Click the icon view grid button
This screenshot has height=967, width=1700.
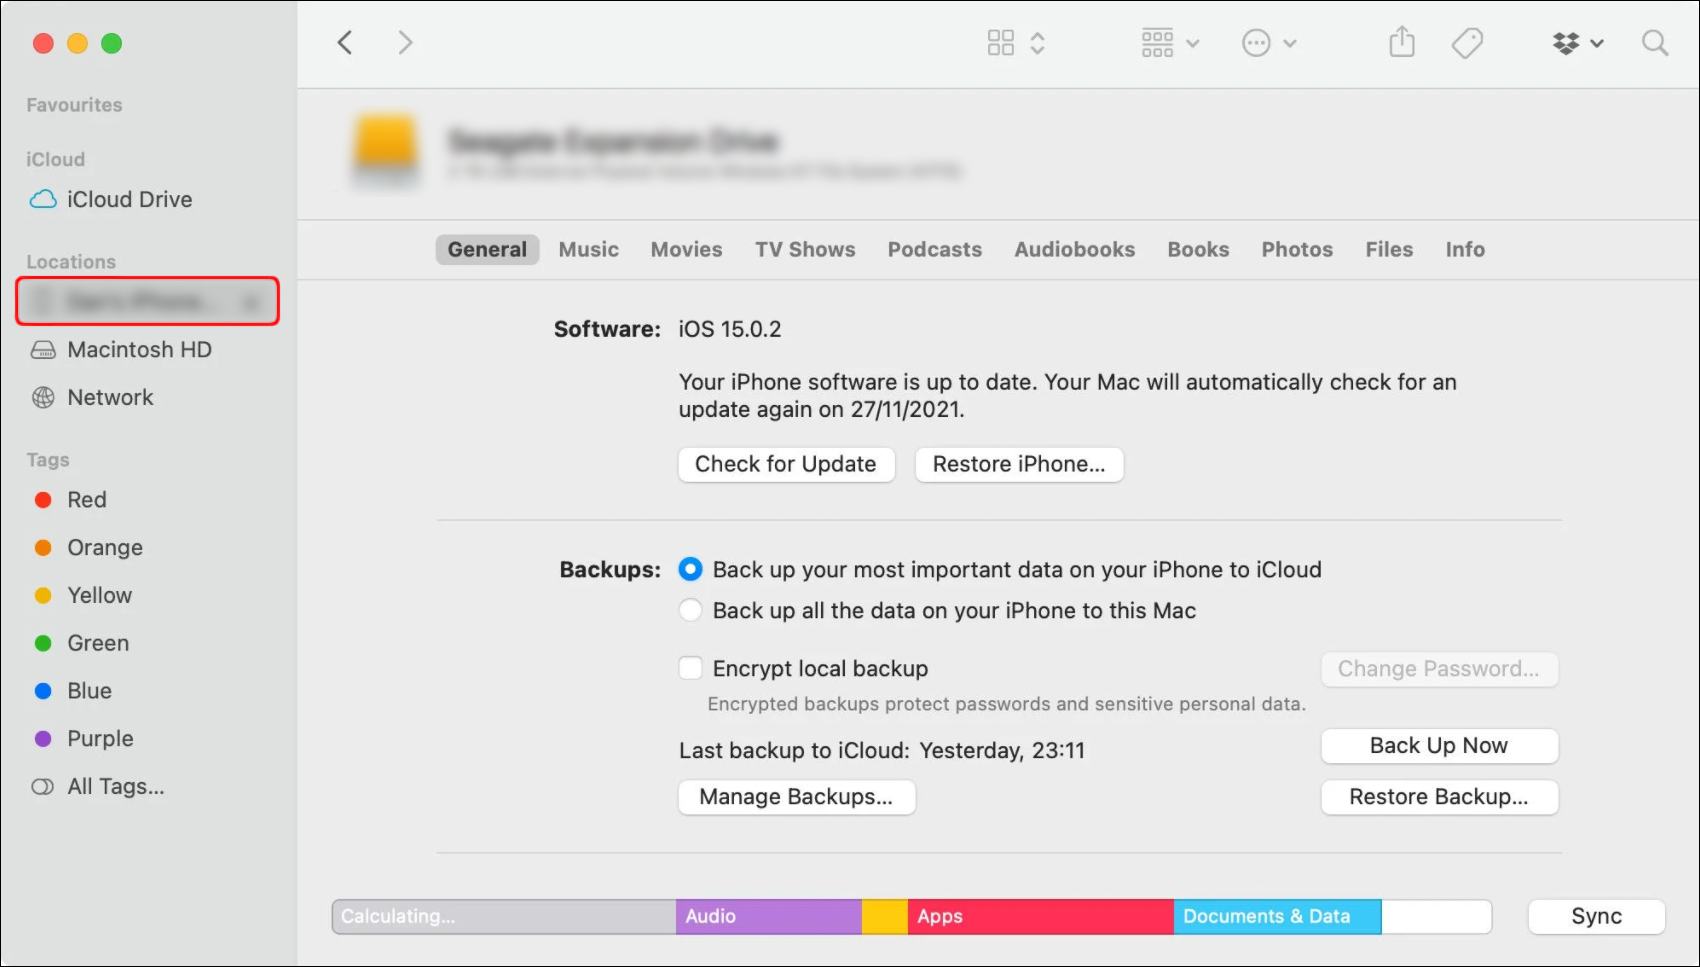pyautogui.click(x=1001, y=43)
